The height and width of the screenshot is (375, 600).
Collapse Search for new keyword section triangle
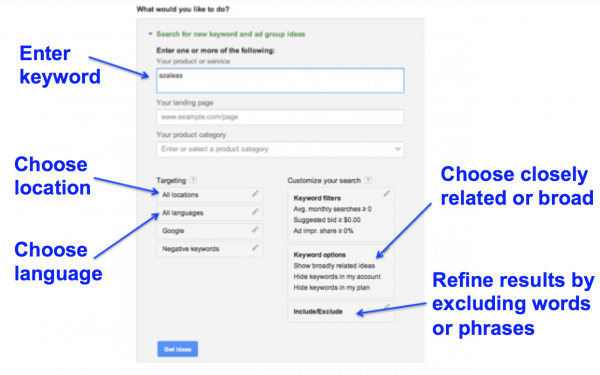pyautogui.click(x=150, y=34)
